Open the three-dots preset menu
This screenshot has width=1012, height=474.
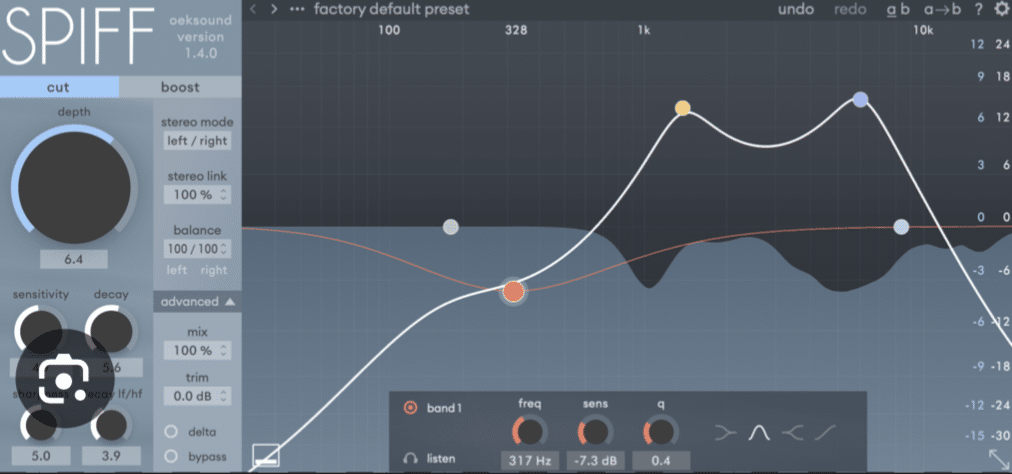[x=297, y=10]
